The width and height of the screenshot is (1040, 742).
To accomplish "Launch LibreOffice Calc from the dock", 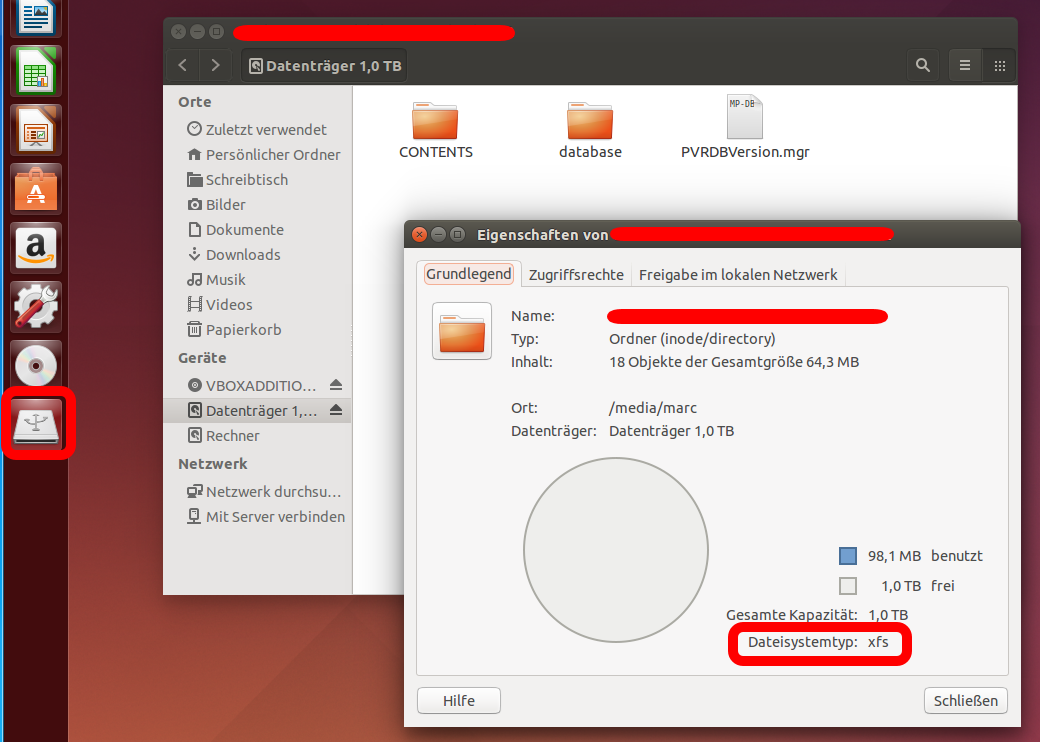I will [x=35, y=71].
